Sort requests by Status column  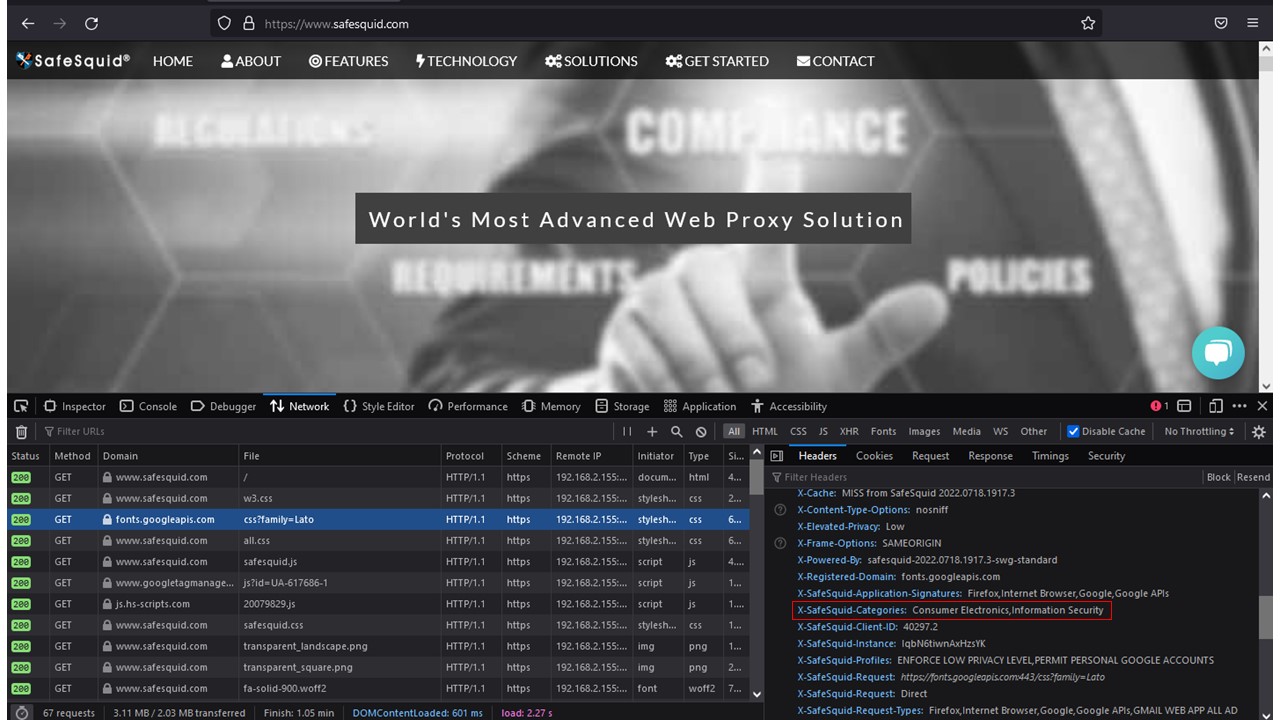(x=26, y=456)
